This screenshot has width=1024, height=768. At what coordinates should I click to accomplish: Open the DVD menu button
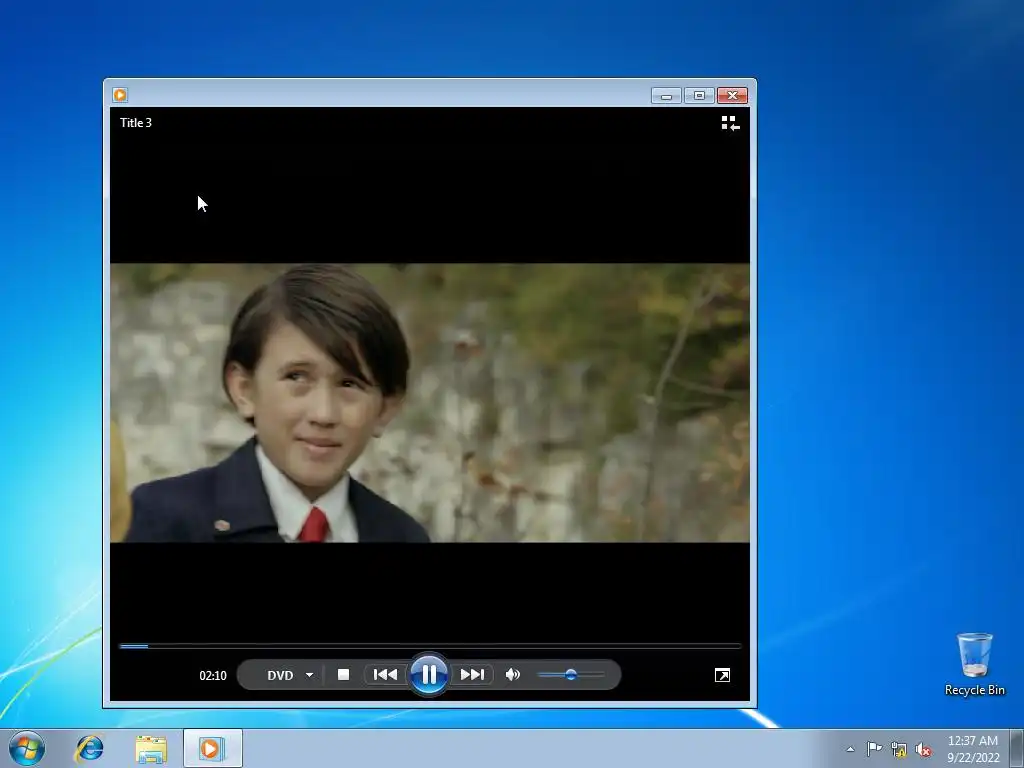[280, 675]
